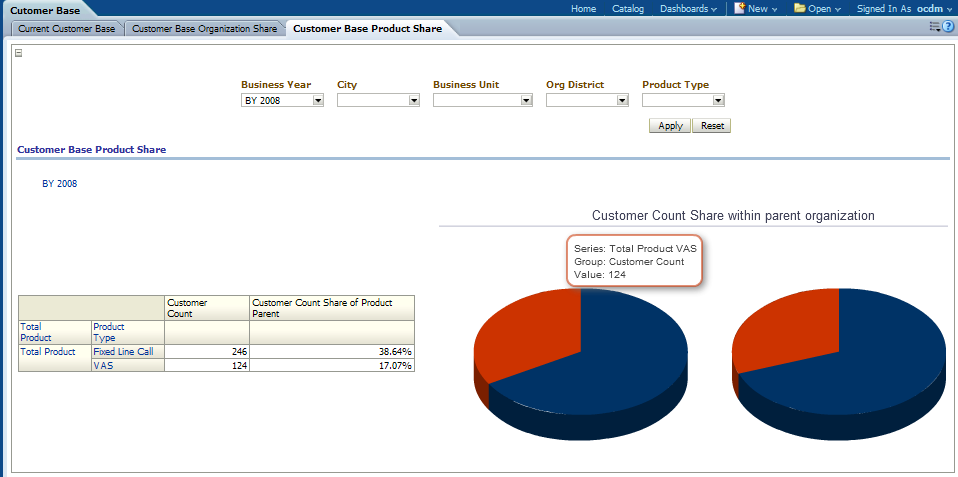This screenshot has height=477, width=958.
Task: Switch to Customer Base Organization Share tab
Action: [205, 29]
